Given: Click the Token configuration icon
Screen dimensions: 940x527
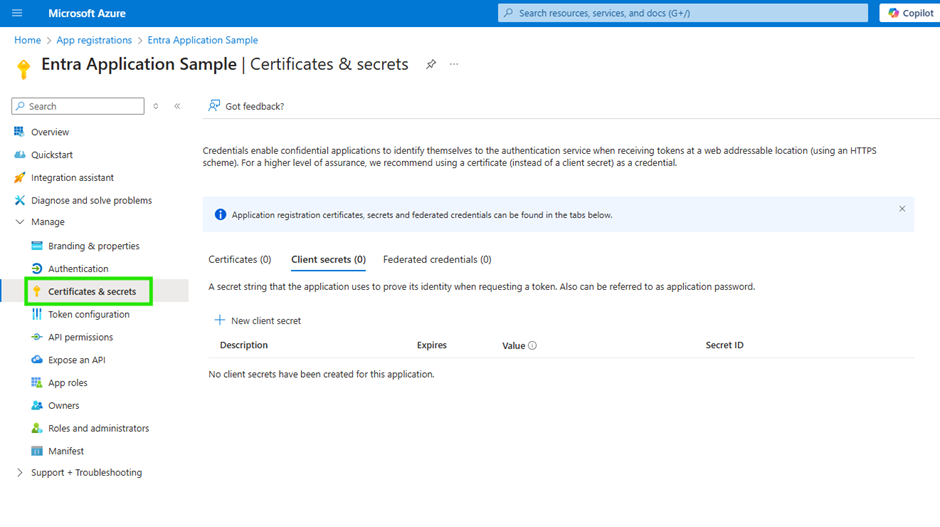Looking at the screenshot, I should [37, 314].
